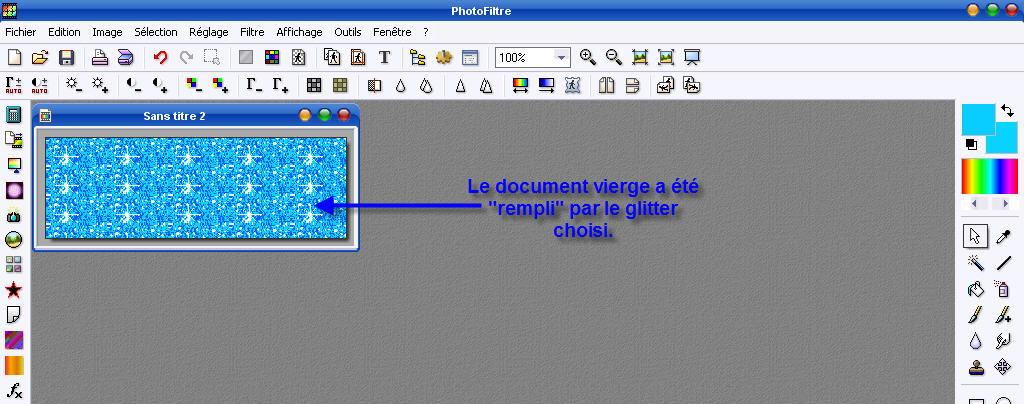1024x404 pixels.
Task: Open the 100% zoom level dropdown
Action: pos(561,58)
